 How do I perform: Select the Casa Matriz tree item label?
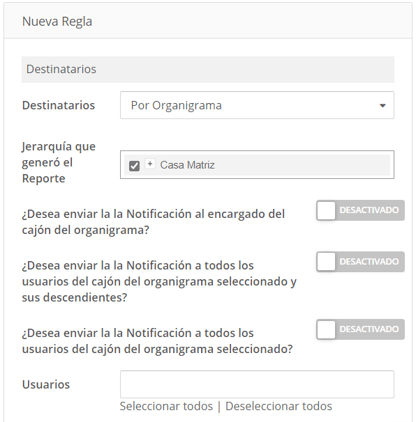tap(187, 165)
